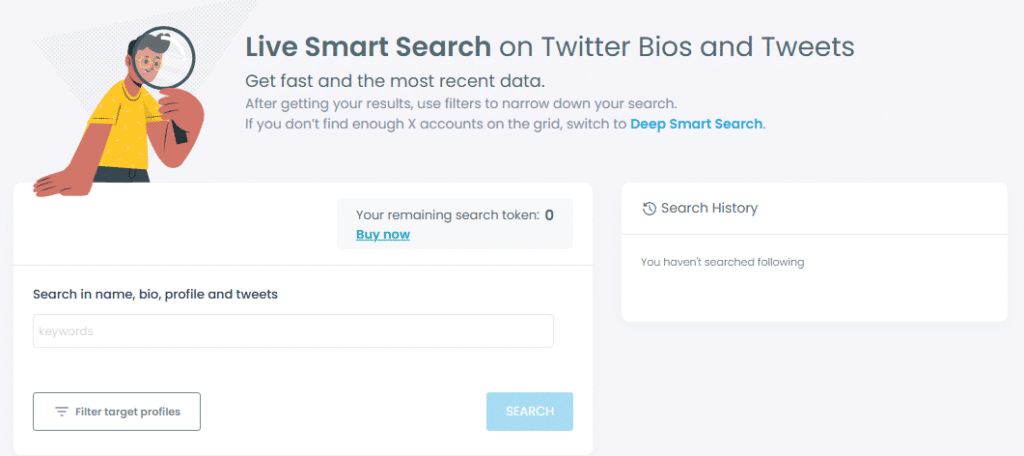Viewport: 1024px width, 456px height.
Task: Click the magnifying glass in the illustration
Action: 172,60
